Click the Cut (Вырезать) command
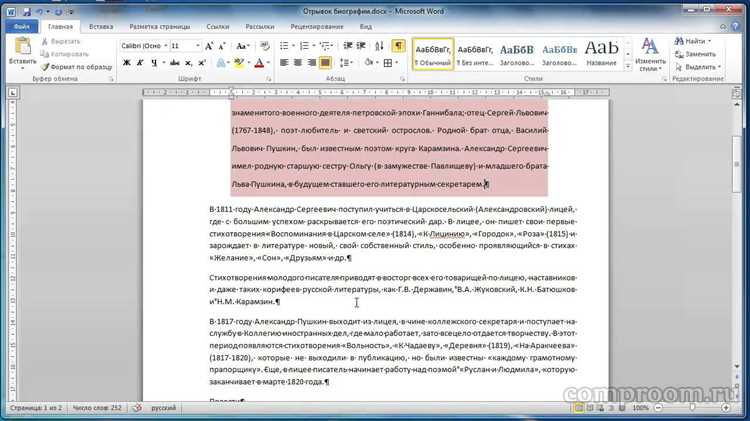The height and width of the screenshot is (421, 750). click(x=60, y=42)
